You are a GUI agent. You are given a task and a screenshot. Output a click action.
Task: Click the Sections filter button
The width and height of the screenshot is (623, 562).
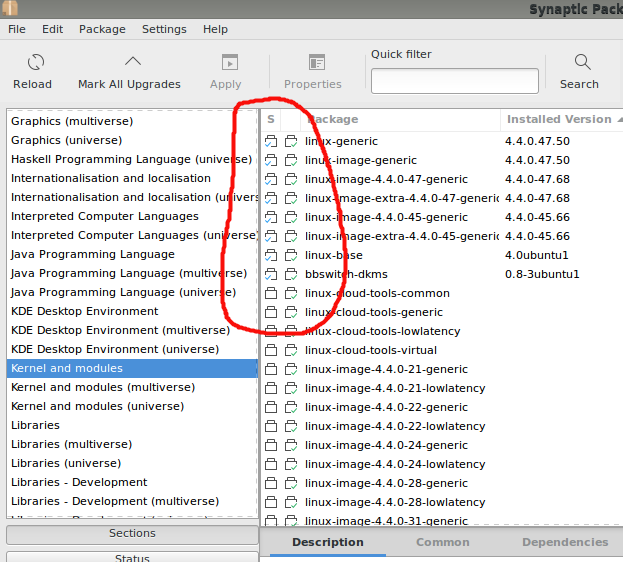click(x=132, y=533)
